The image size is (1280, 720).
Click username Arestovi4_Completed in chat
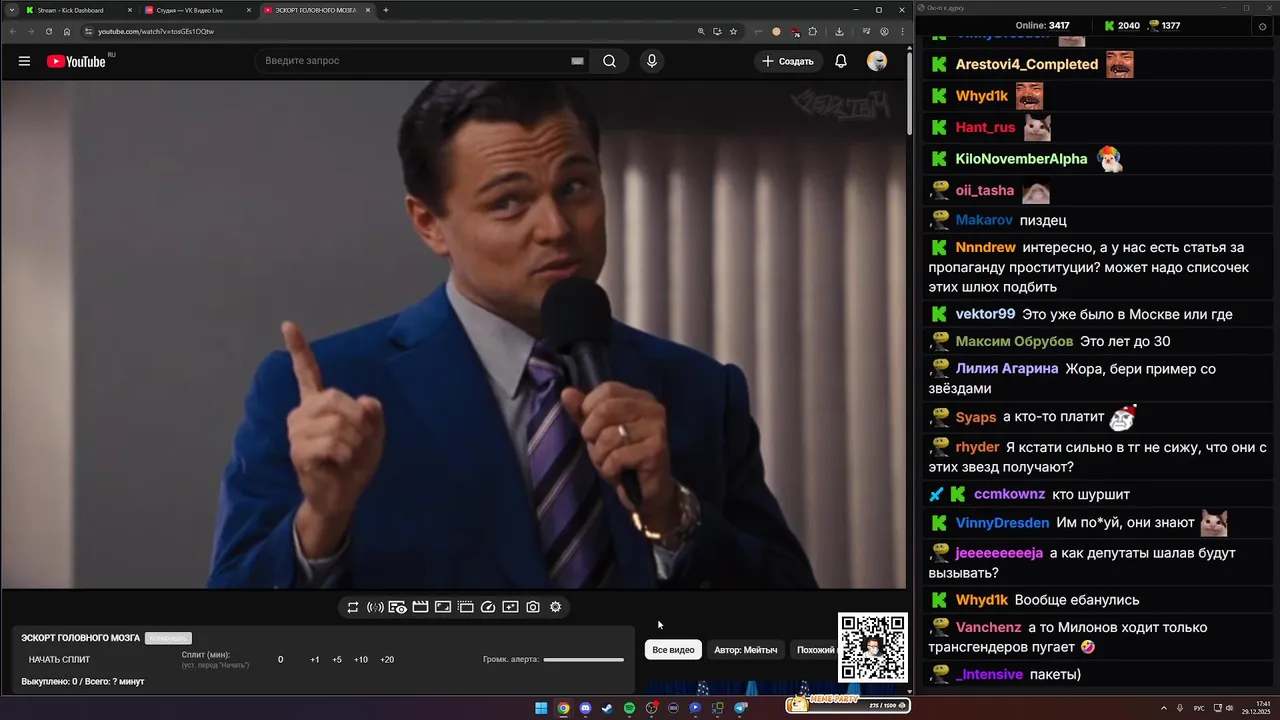coord(1027,64)
